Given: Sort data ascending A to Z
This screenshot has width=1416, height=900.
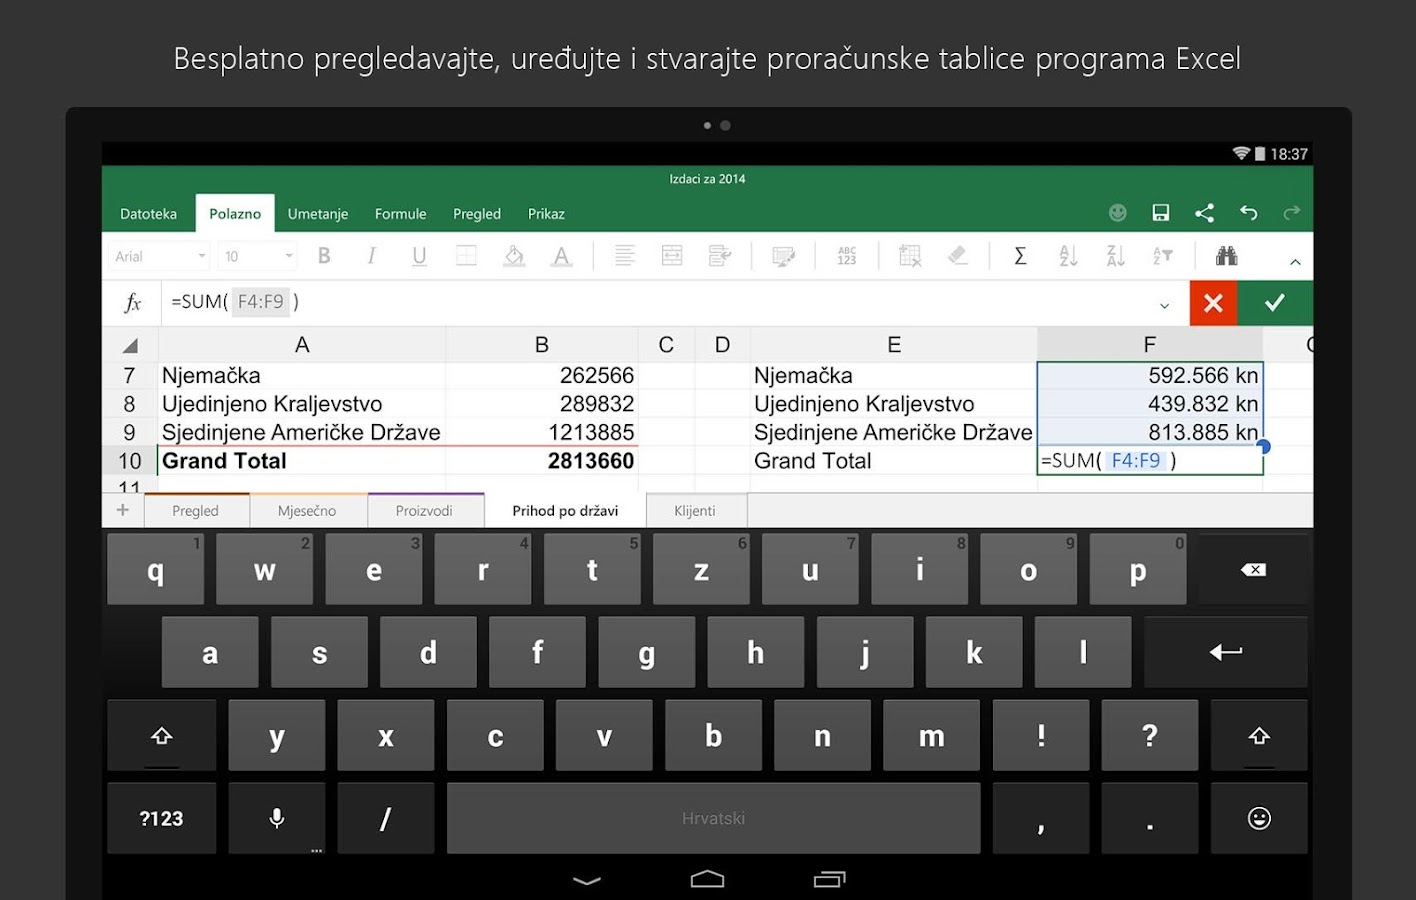Looking at the screenshot, I should (1067, 255).
